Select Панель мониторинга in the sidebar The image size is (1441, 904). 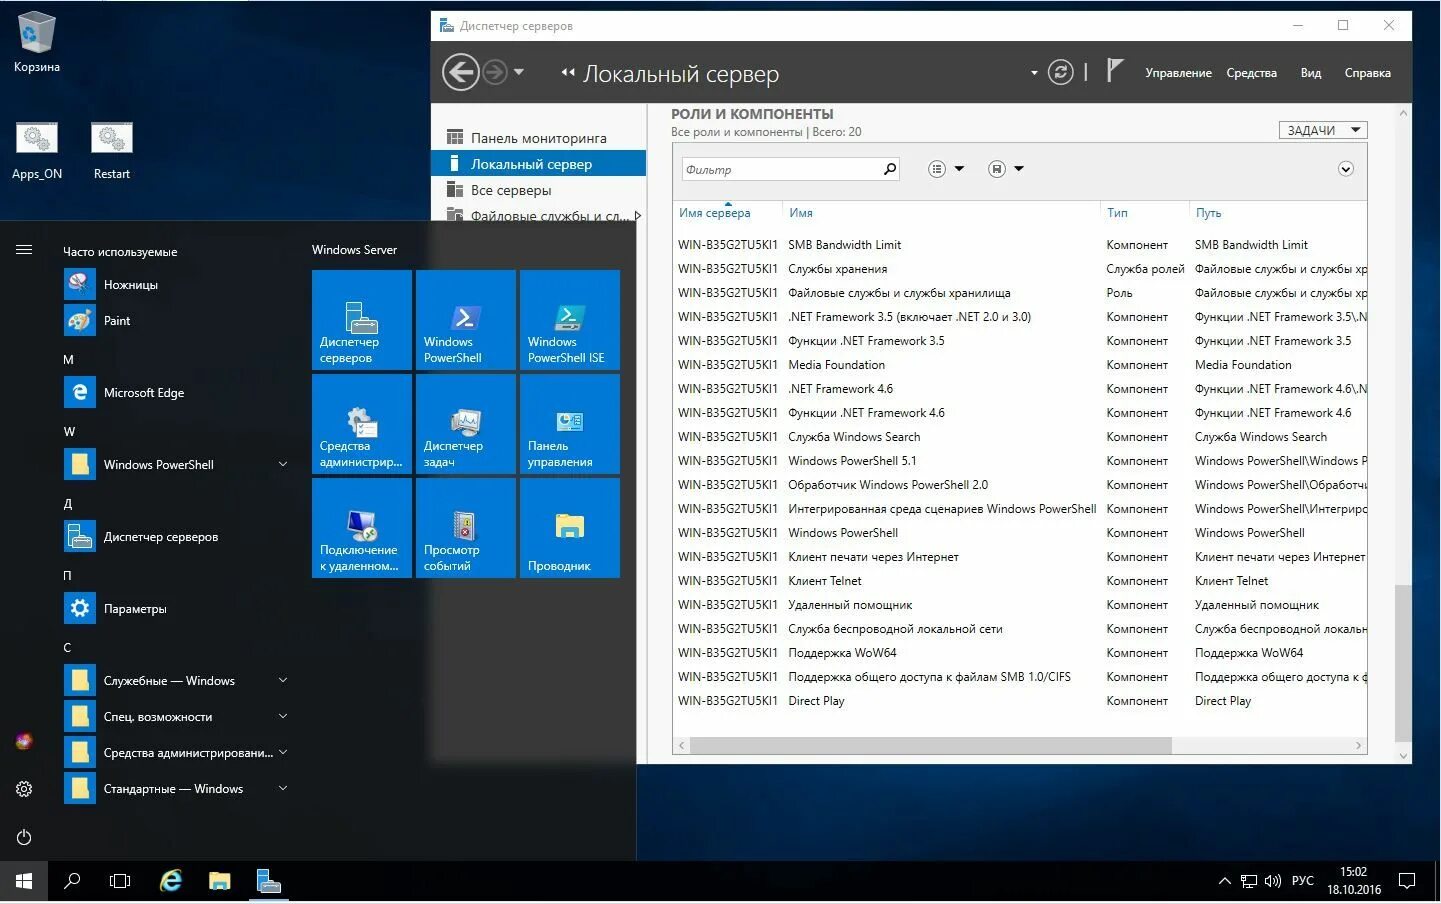540,138
